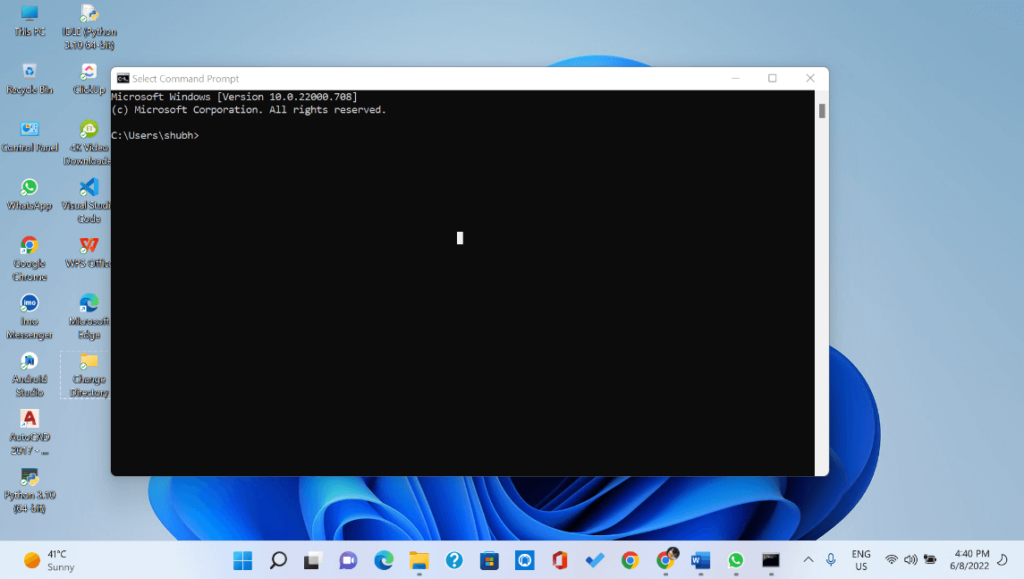Switch to Command Prompt taskbar icon
Screen dimensions: 1024x579
tap(771, 560)
